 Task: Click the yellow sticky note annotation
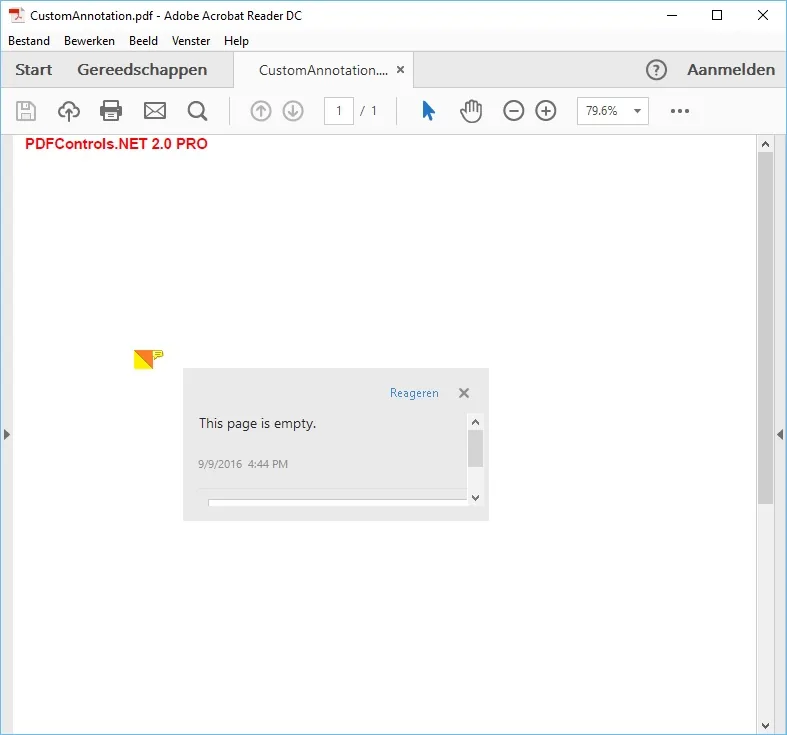[148, 359]
